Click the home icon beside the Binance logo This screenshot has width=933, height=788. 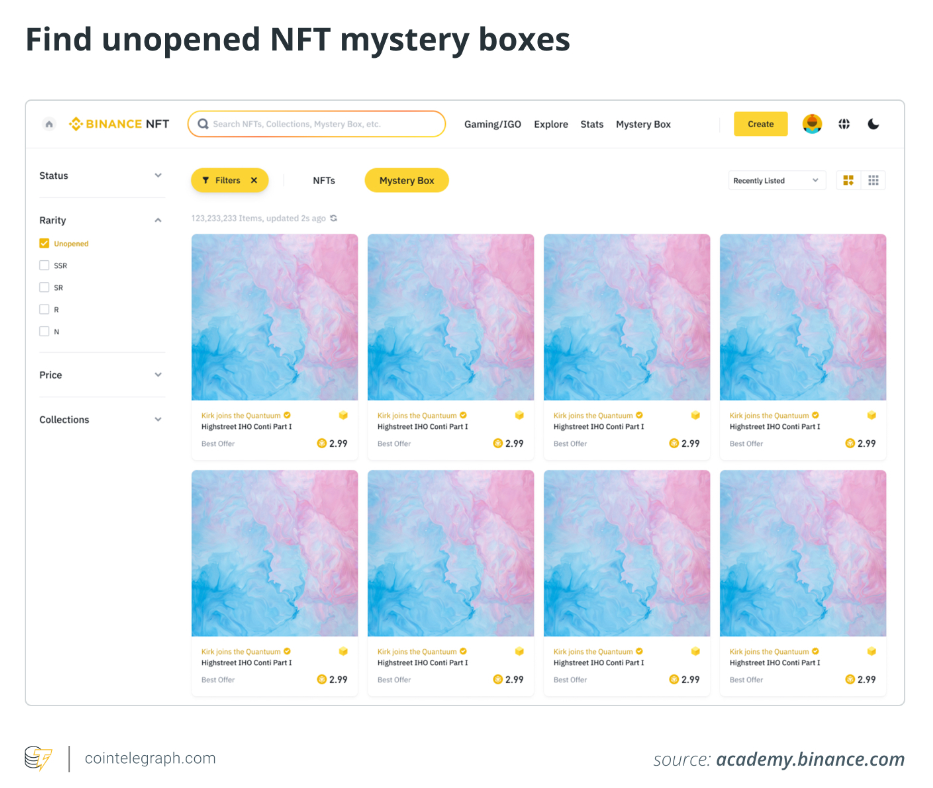click(x=49, y=124)
